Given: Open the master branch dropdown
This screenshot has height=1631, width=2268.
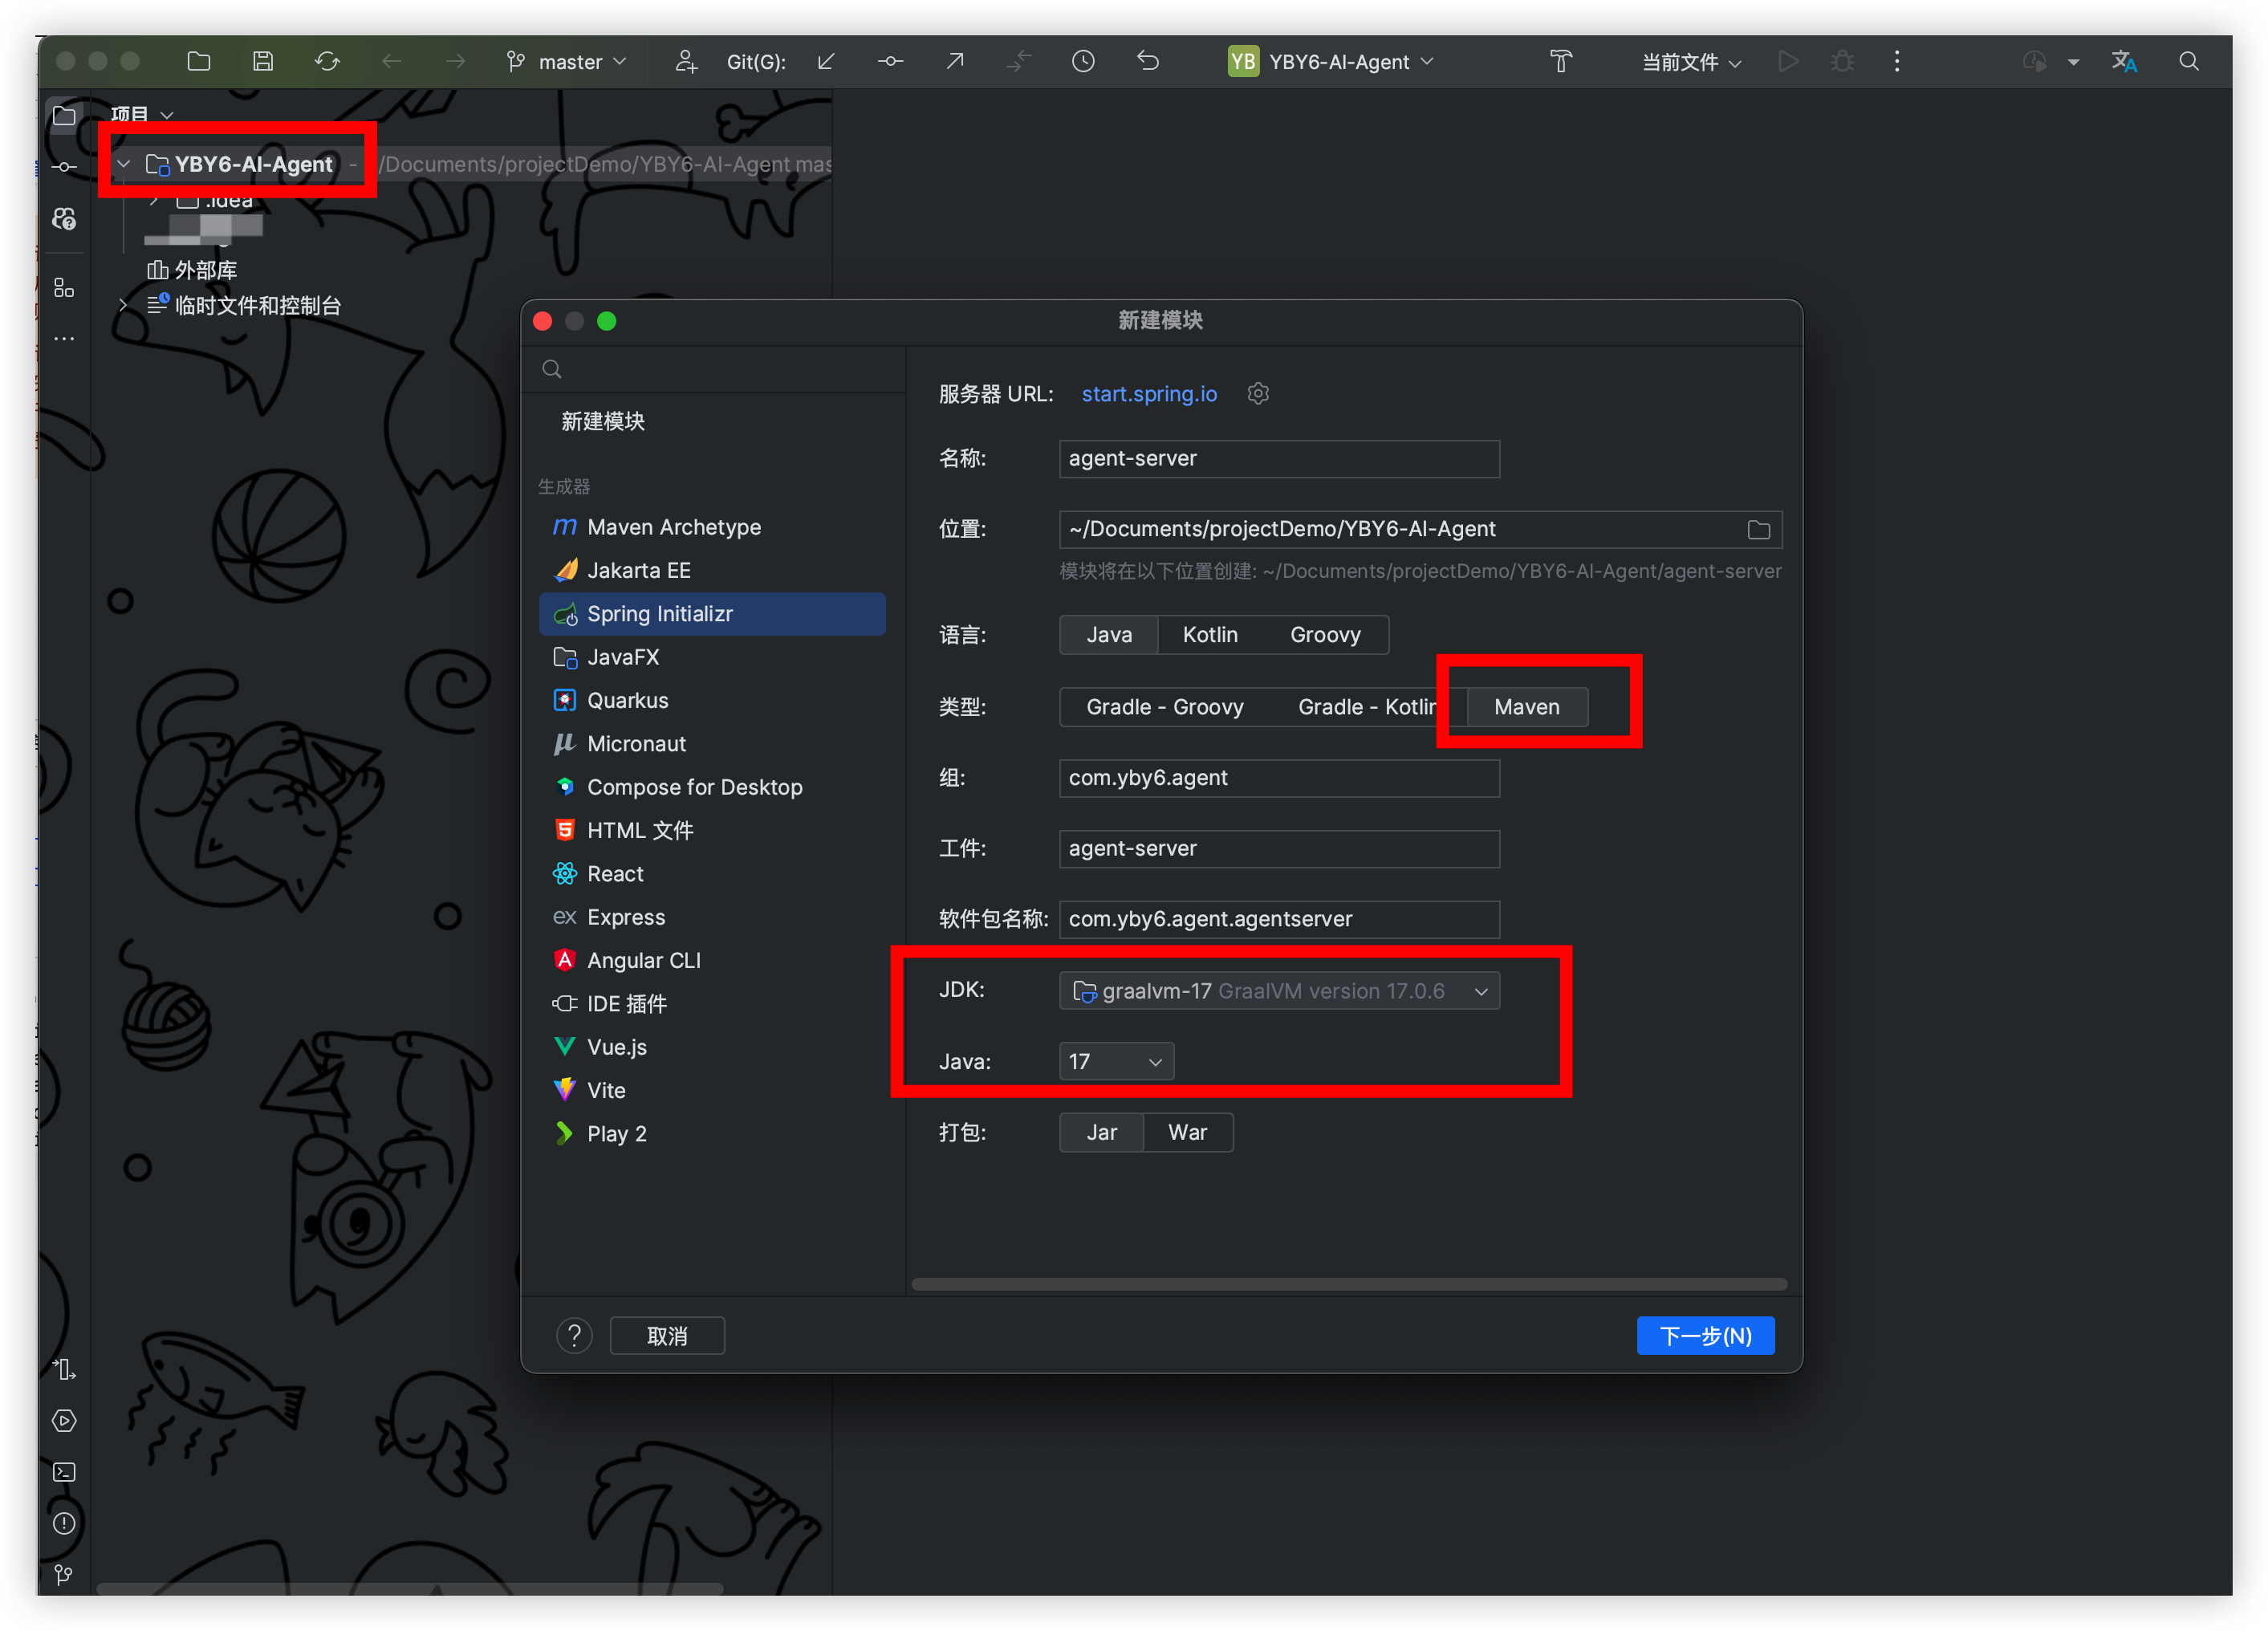Looking at the screenshot, I should (567, 61).
